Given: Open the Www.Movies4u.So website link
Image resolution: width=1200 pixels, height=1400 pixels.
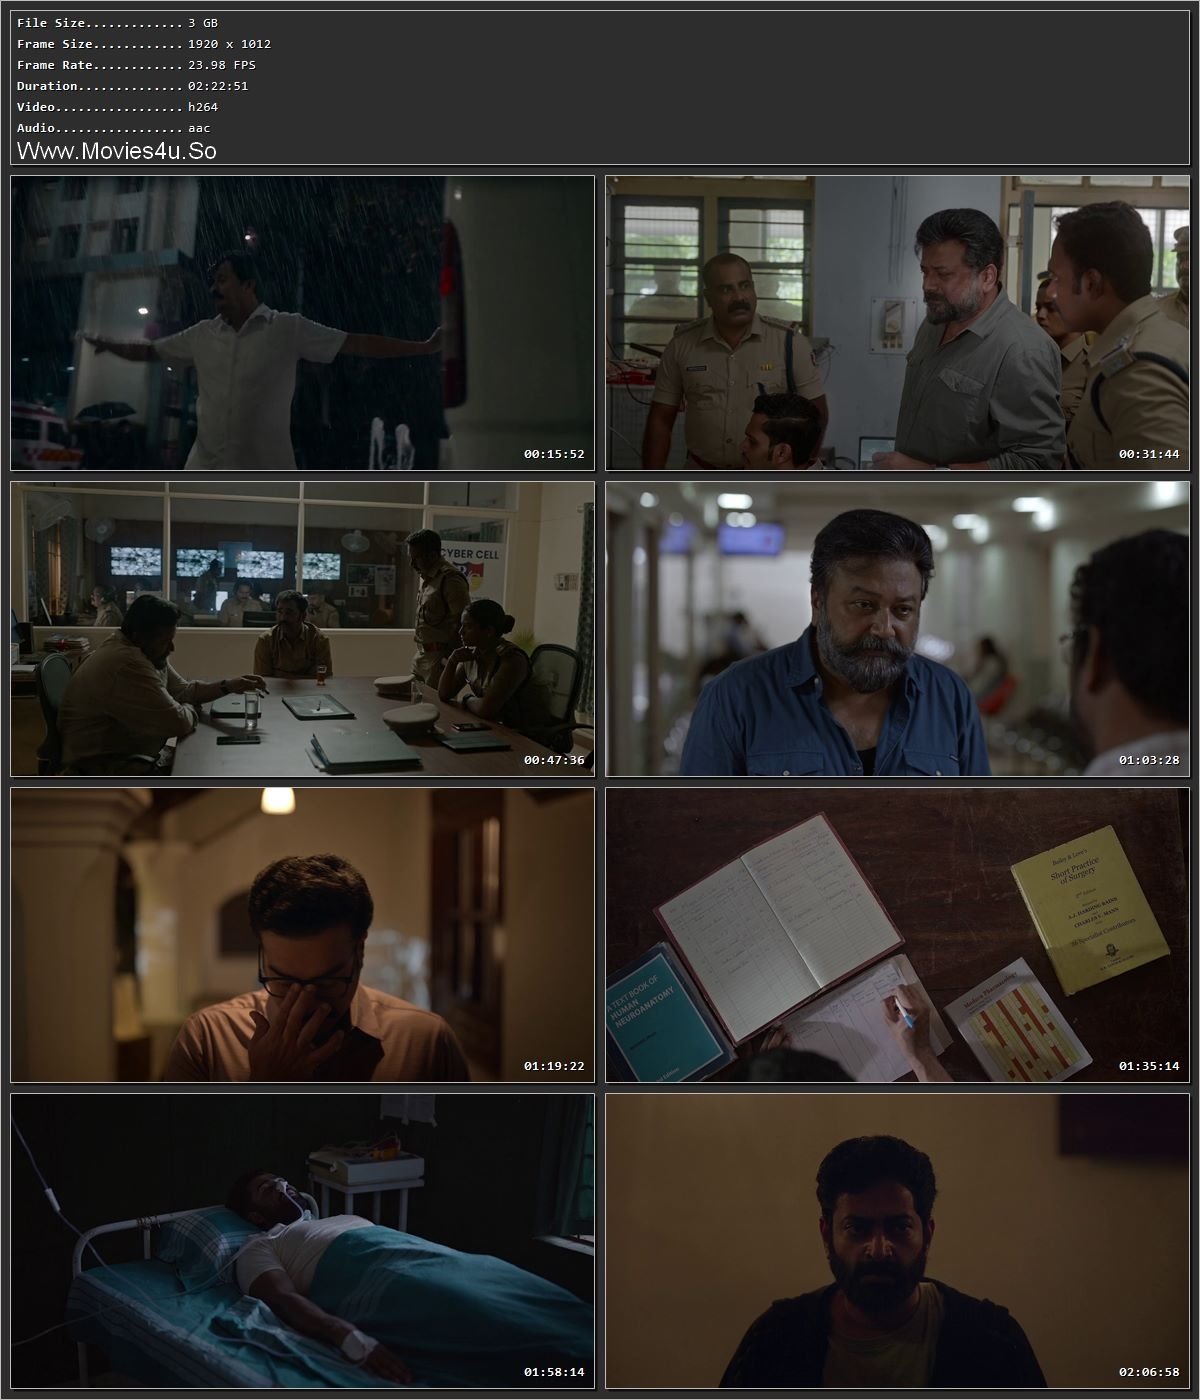Looking at the screenshot, I should (117, 151).
